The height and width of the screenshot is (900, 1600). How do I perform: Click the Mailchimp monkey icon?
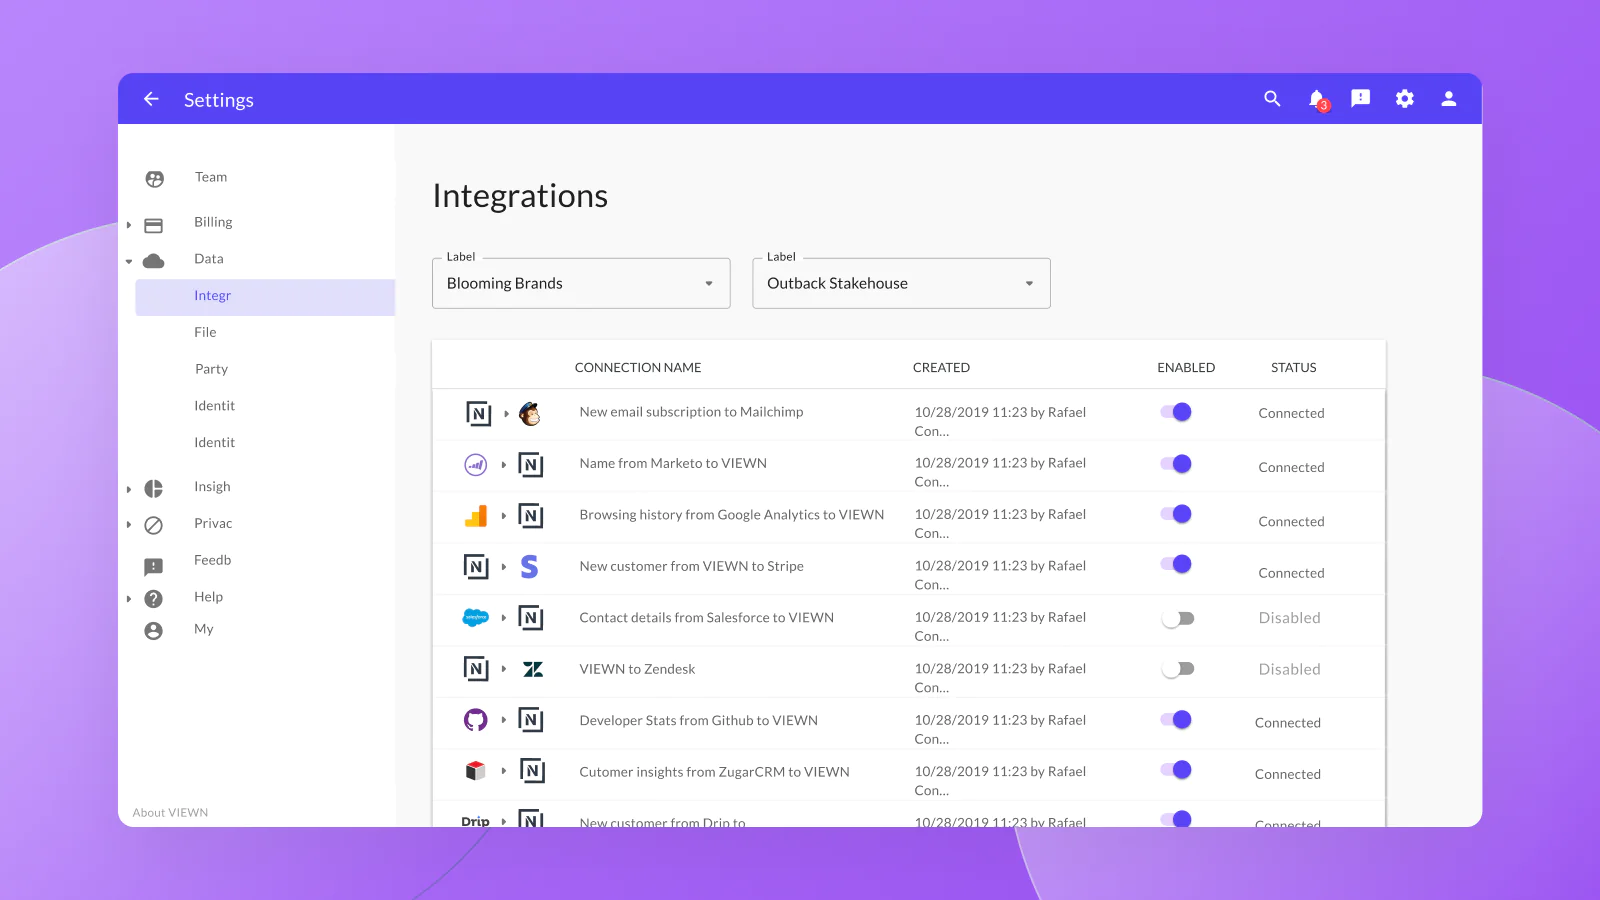pos(530,414)
